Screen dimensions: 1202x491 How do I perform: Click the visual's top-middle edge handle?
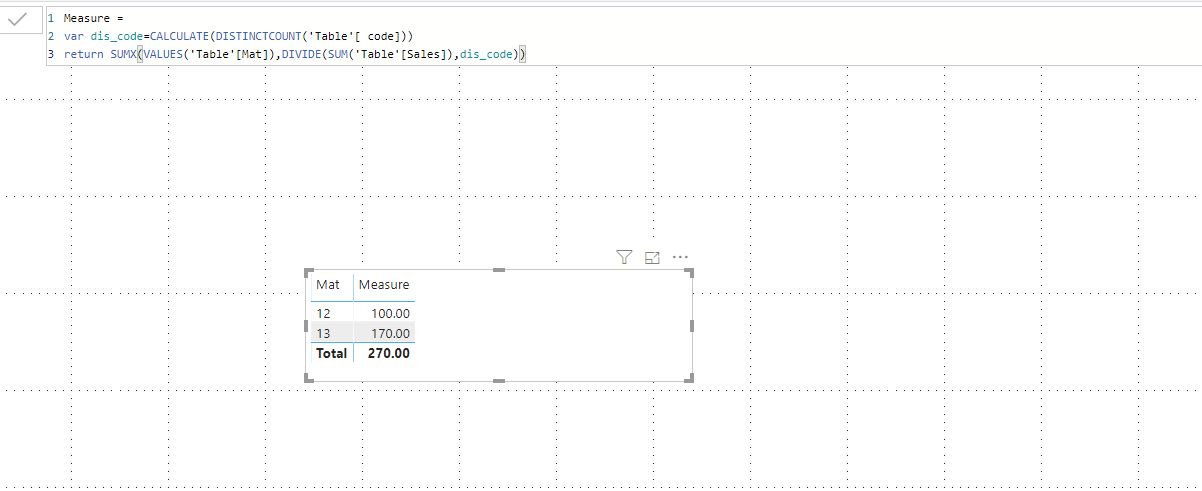[x=499, y=270]
